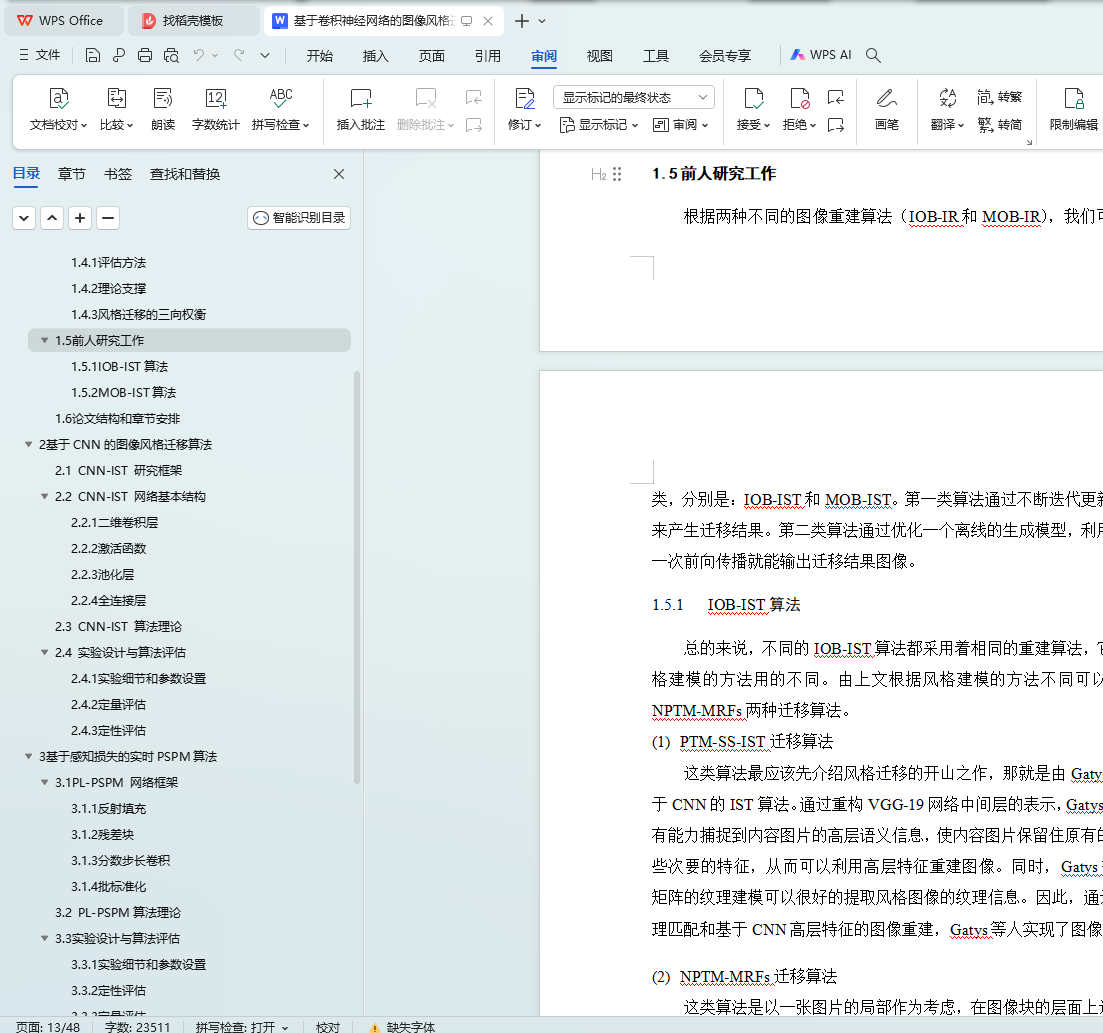Click the navigation pane vertical scrollbar
Screen dimensions: 1103x1033
[x=357, y=577]
